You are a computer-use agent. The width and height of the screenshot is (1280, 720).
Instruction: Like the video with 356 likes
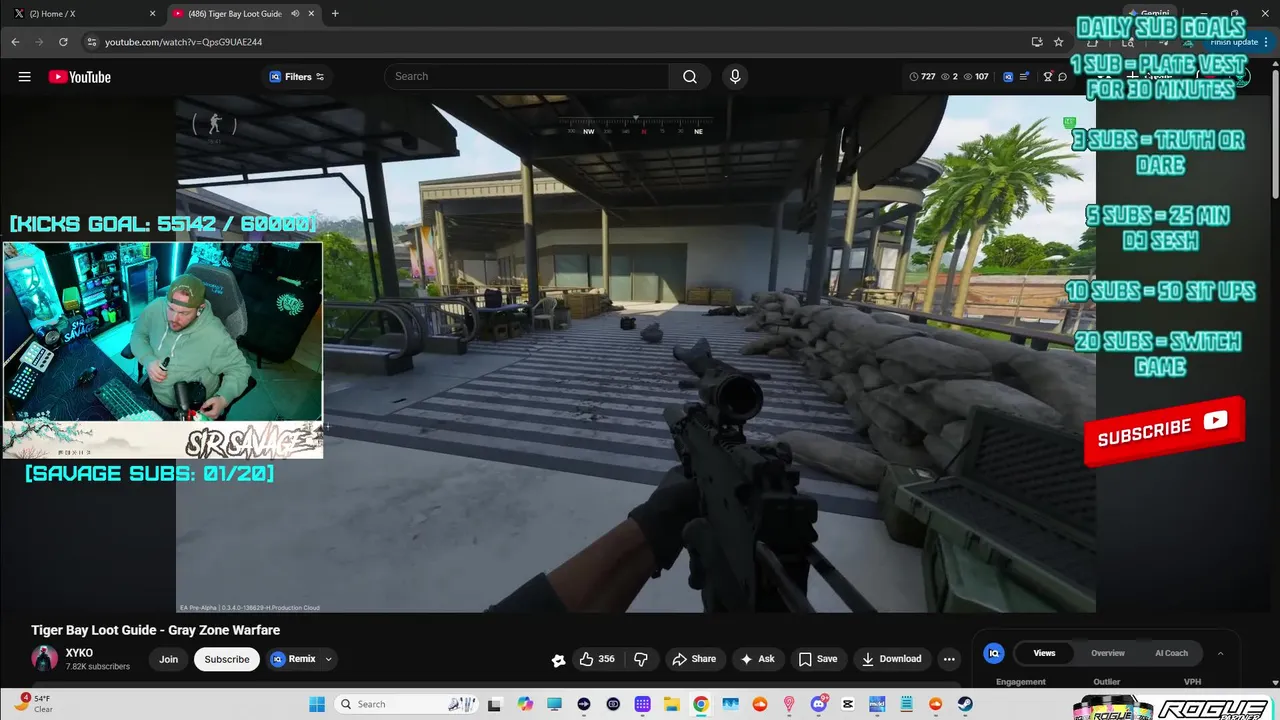coord(597,659)
